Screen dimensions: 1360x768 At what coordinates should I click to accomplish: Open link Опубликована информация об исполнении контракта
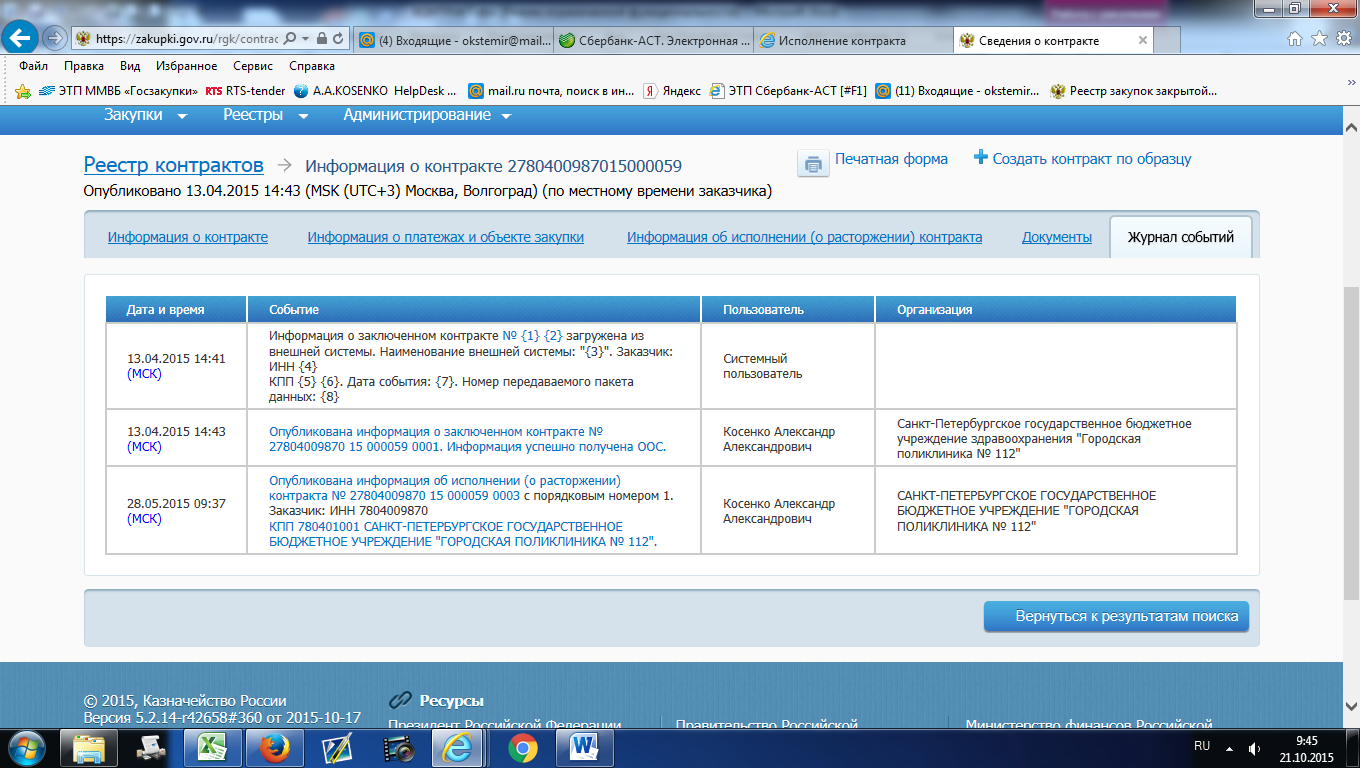point(445,487)
